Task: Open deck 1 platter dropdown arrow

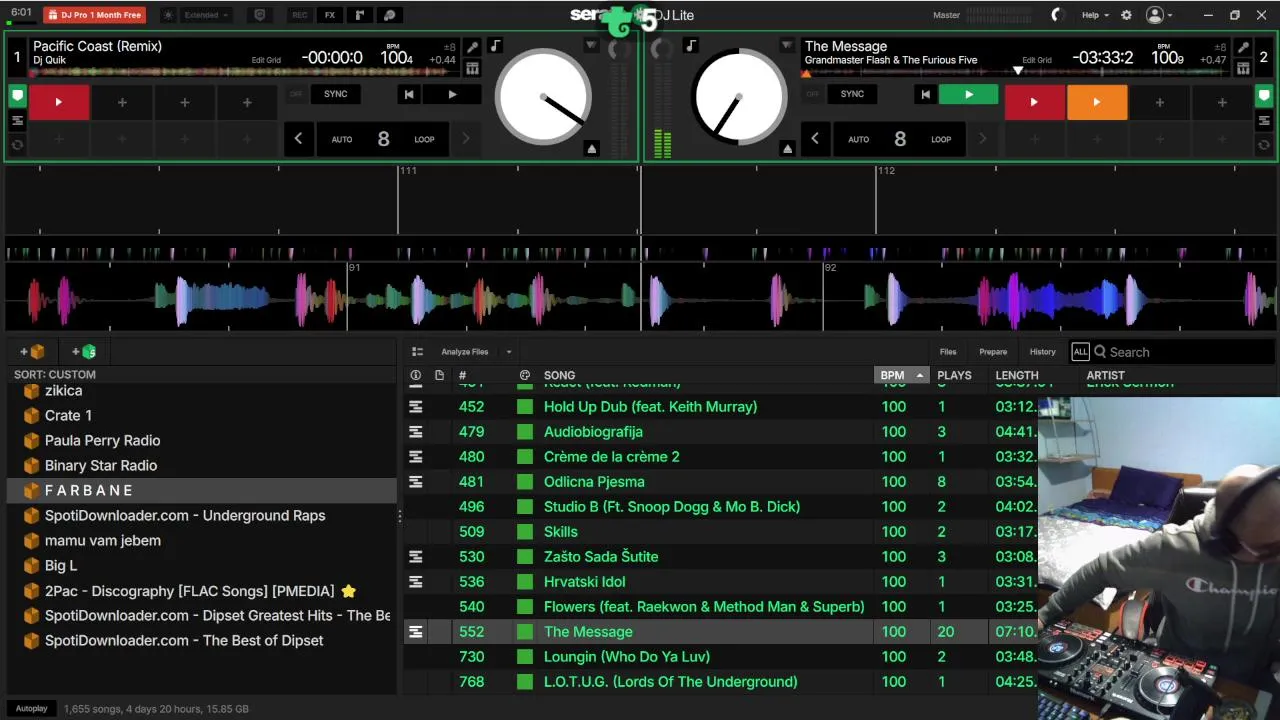Action: [591, 46]
